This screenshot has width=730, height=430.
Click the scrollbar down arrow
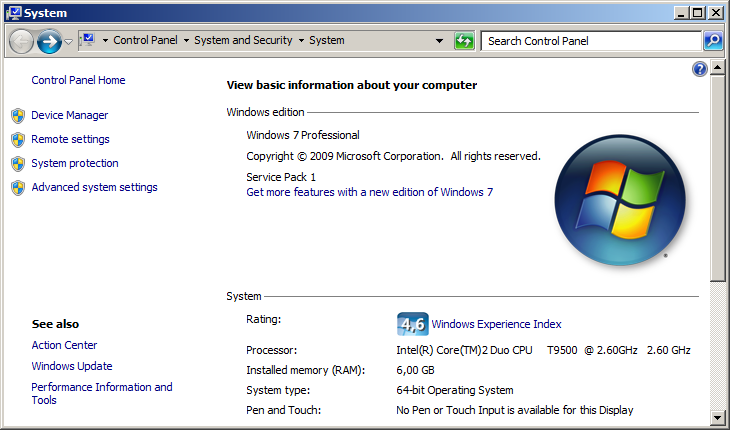pyautogui.click(x=717, y=417)
